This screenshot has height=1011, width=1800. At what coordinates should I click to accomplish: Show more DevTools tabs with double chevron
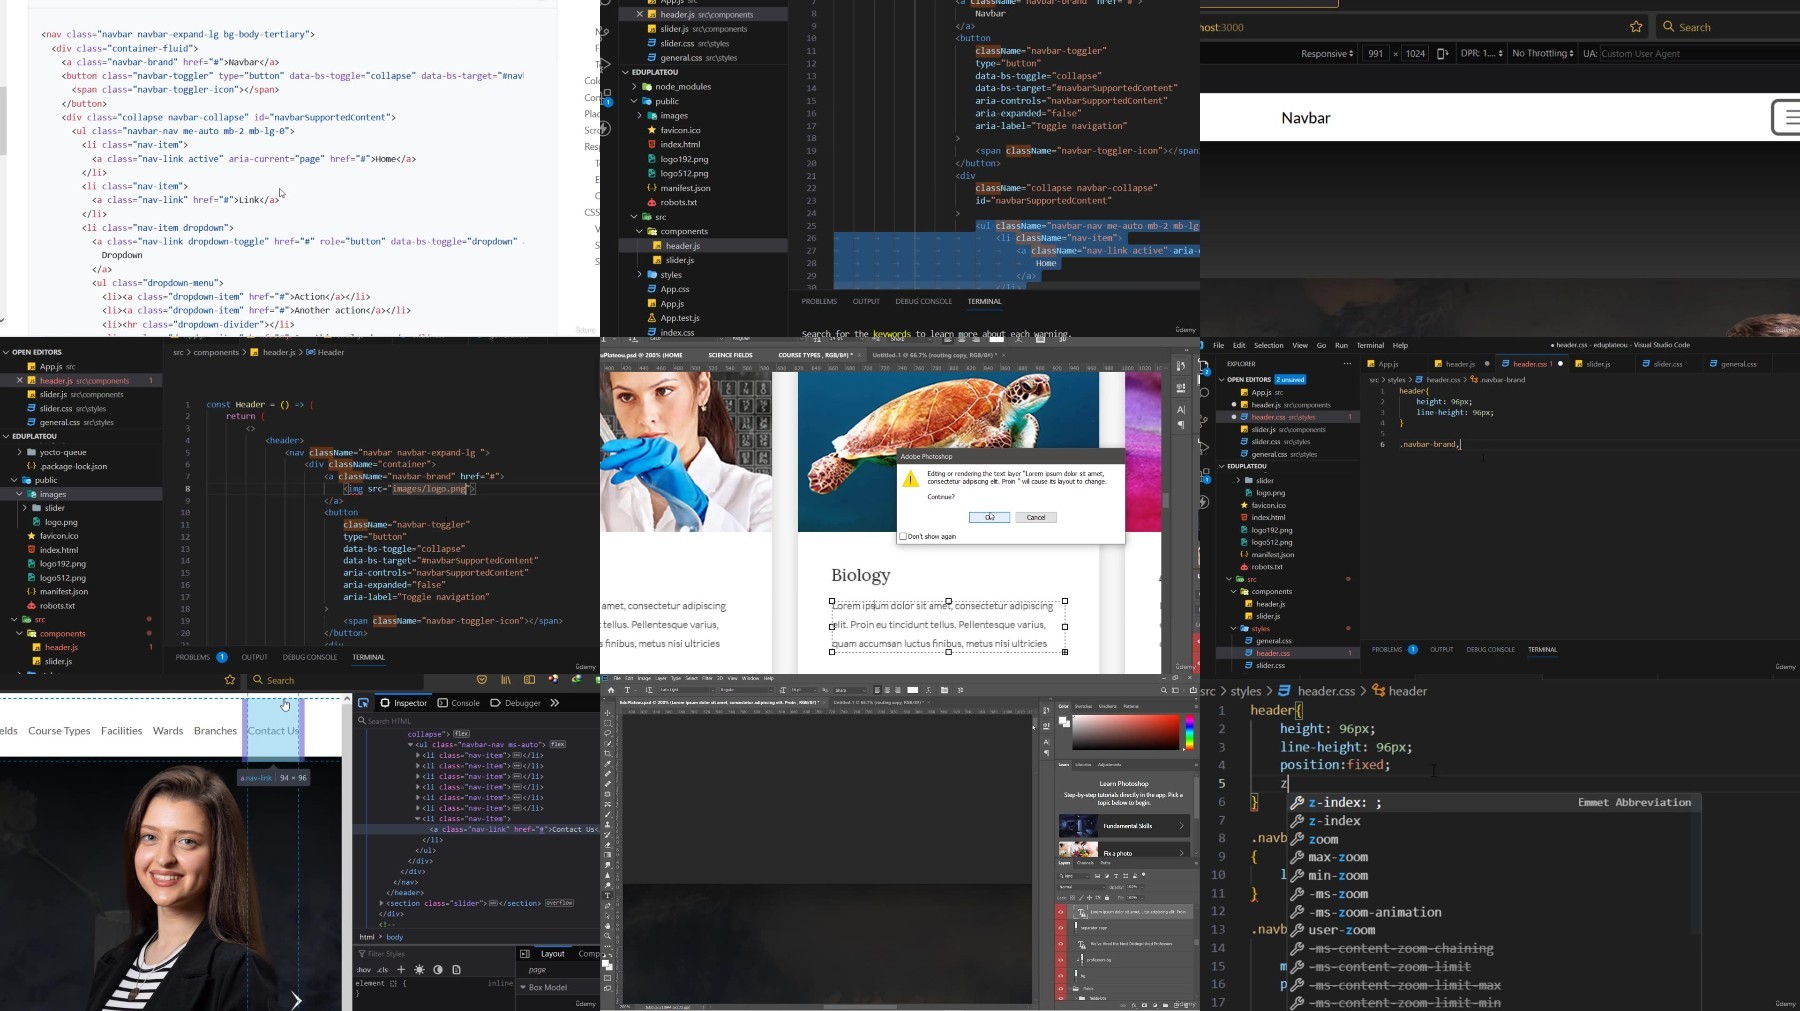[555, 703]
